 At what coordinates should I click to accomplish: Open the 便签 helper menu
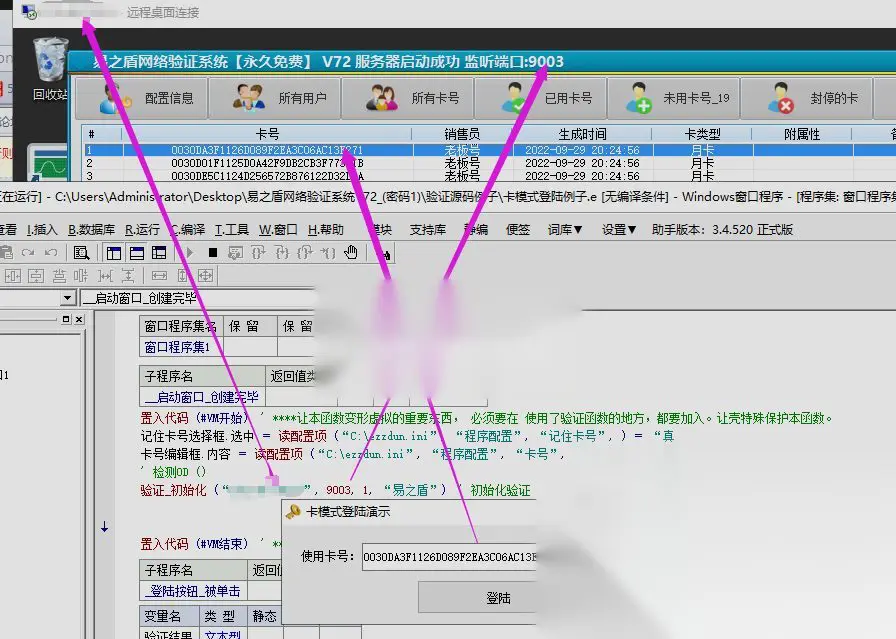click(x=518, y=230)
